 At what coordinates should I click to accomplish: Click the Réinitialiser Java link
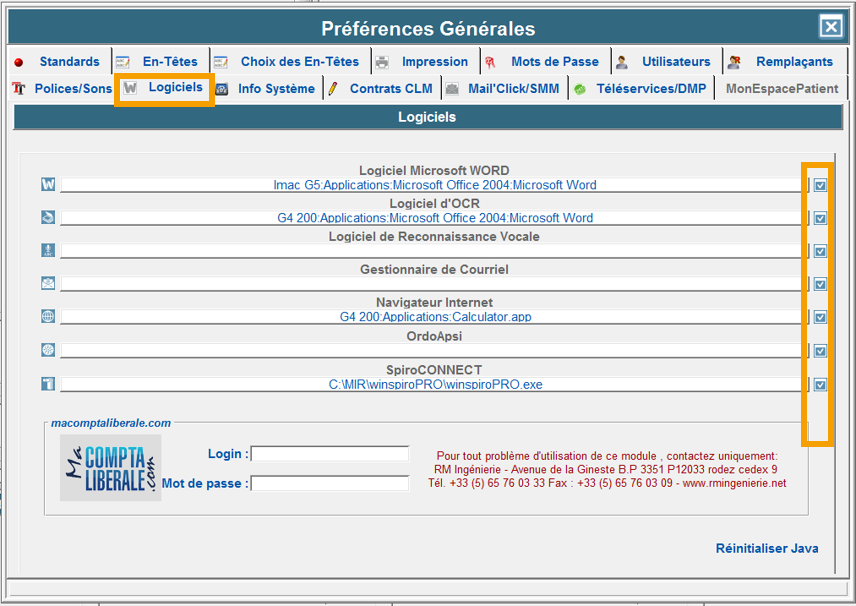766,548
